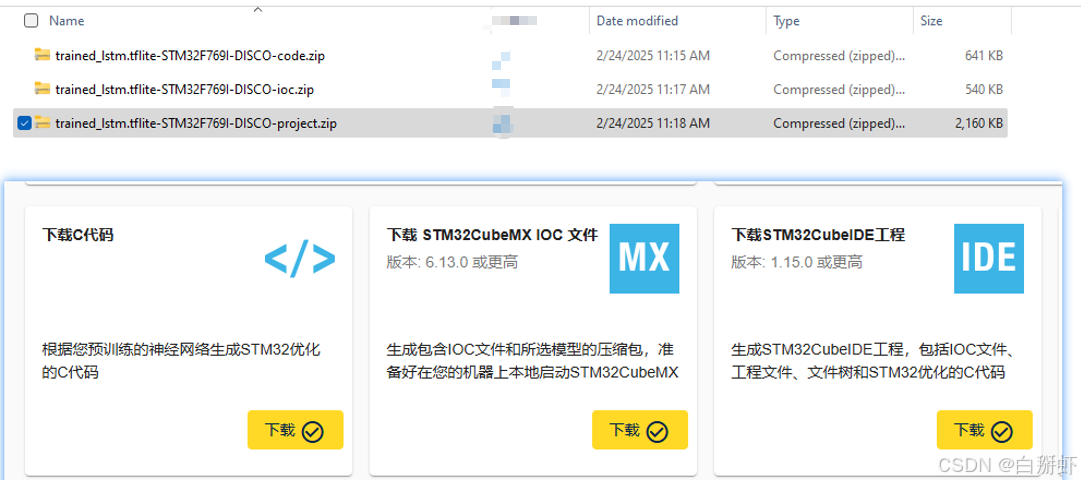Click date 2/24/2025 11:18 AM cell
1081x482 pixels.
pos(653,124)
